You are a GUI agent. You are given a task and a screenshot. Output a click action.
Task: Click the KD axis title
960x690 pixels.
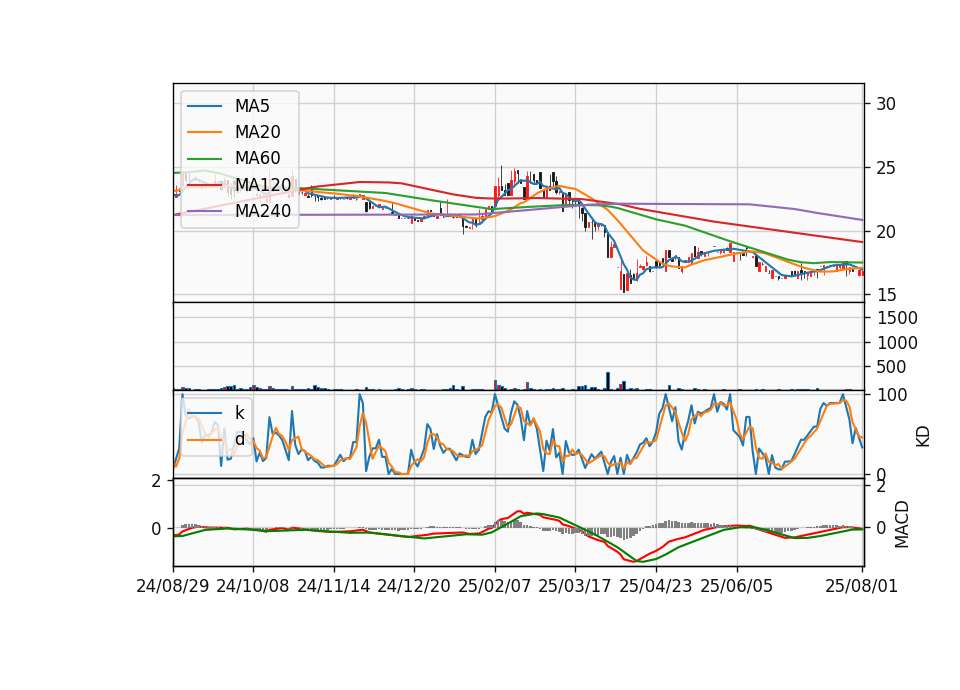point(923,437)
